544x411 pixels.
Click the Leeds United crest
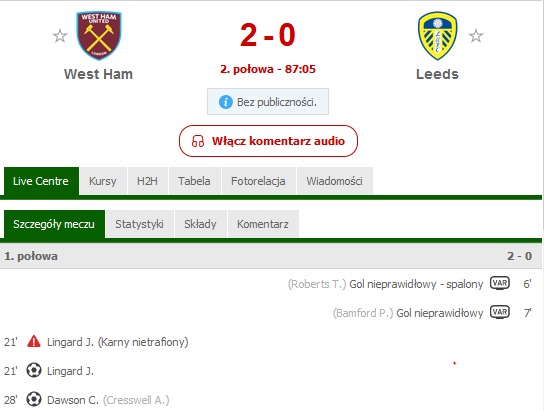(437, 36)
